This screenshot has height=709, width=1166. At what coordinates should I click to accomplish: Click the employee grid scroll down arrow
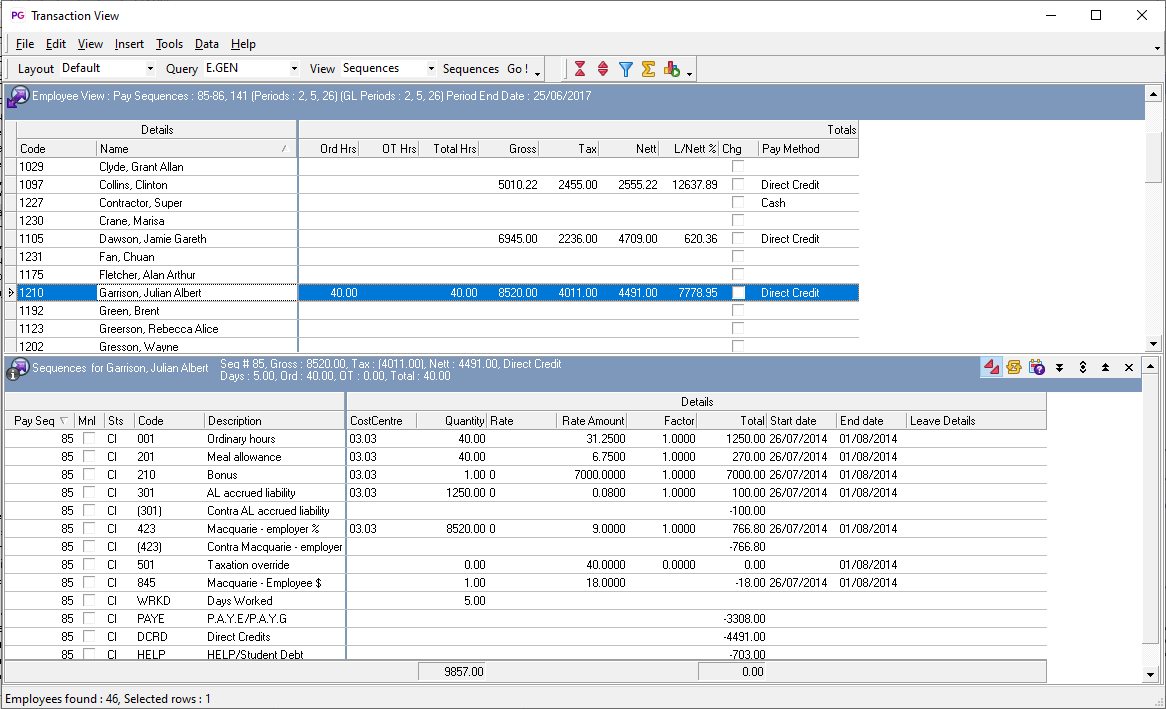coord(1153,344)
